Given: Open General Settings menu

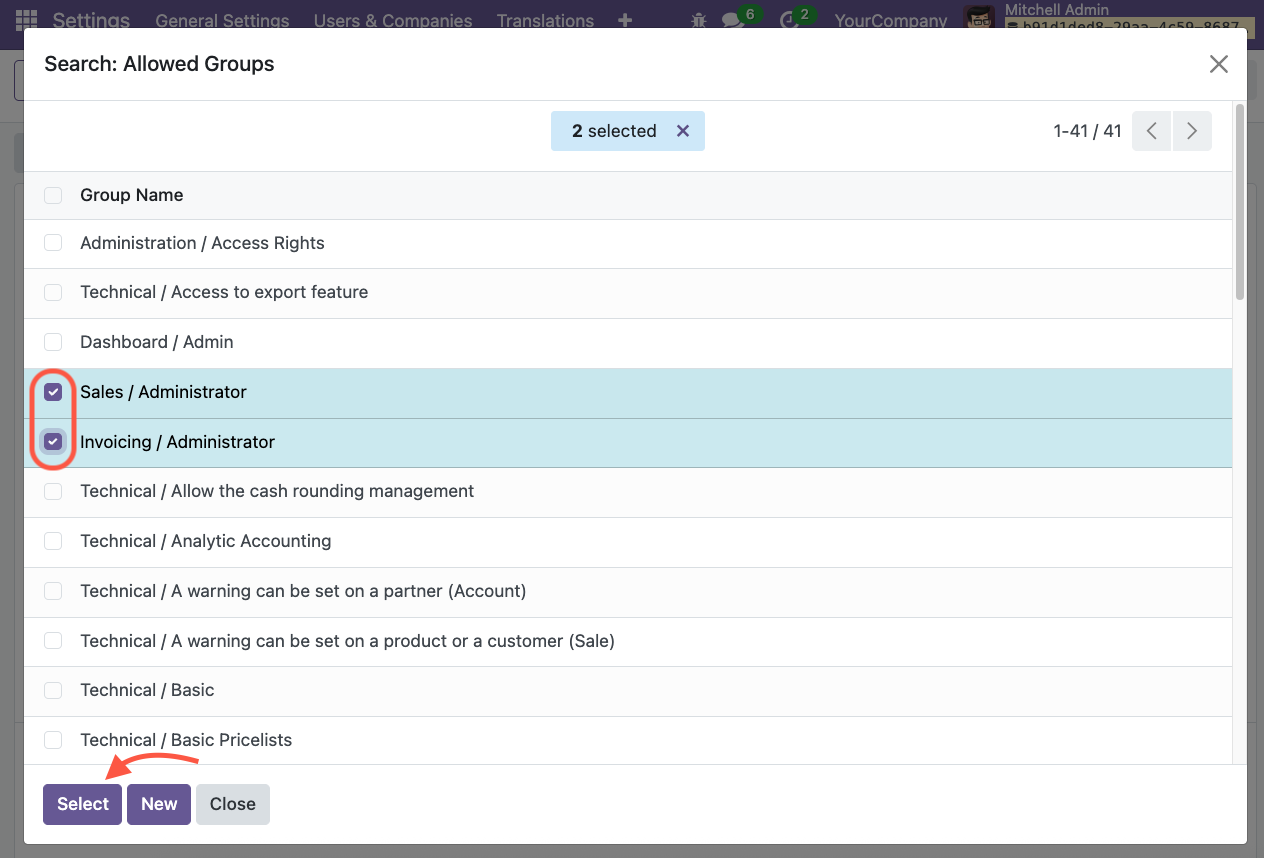Looking at the screenshot, I should [222, 20].
